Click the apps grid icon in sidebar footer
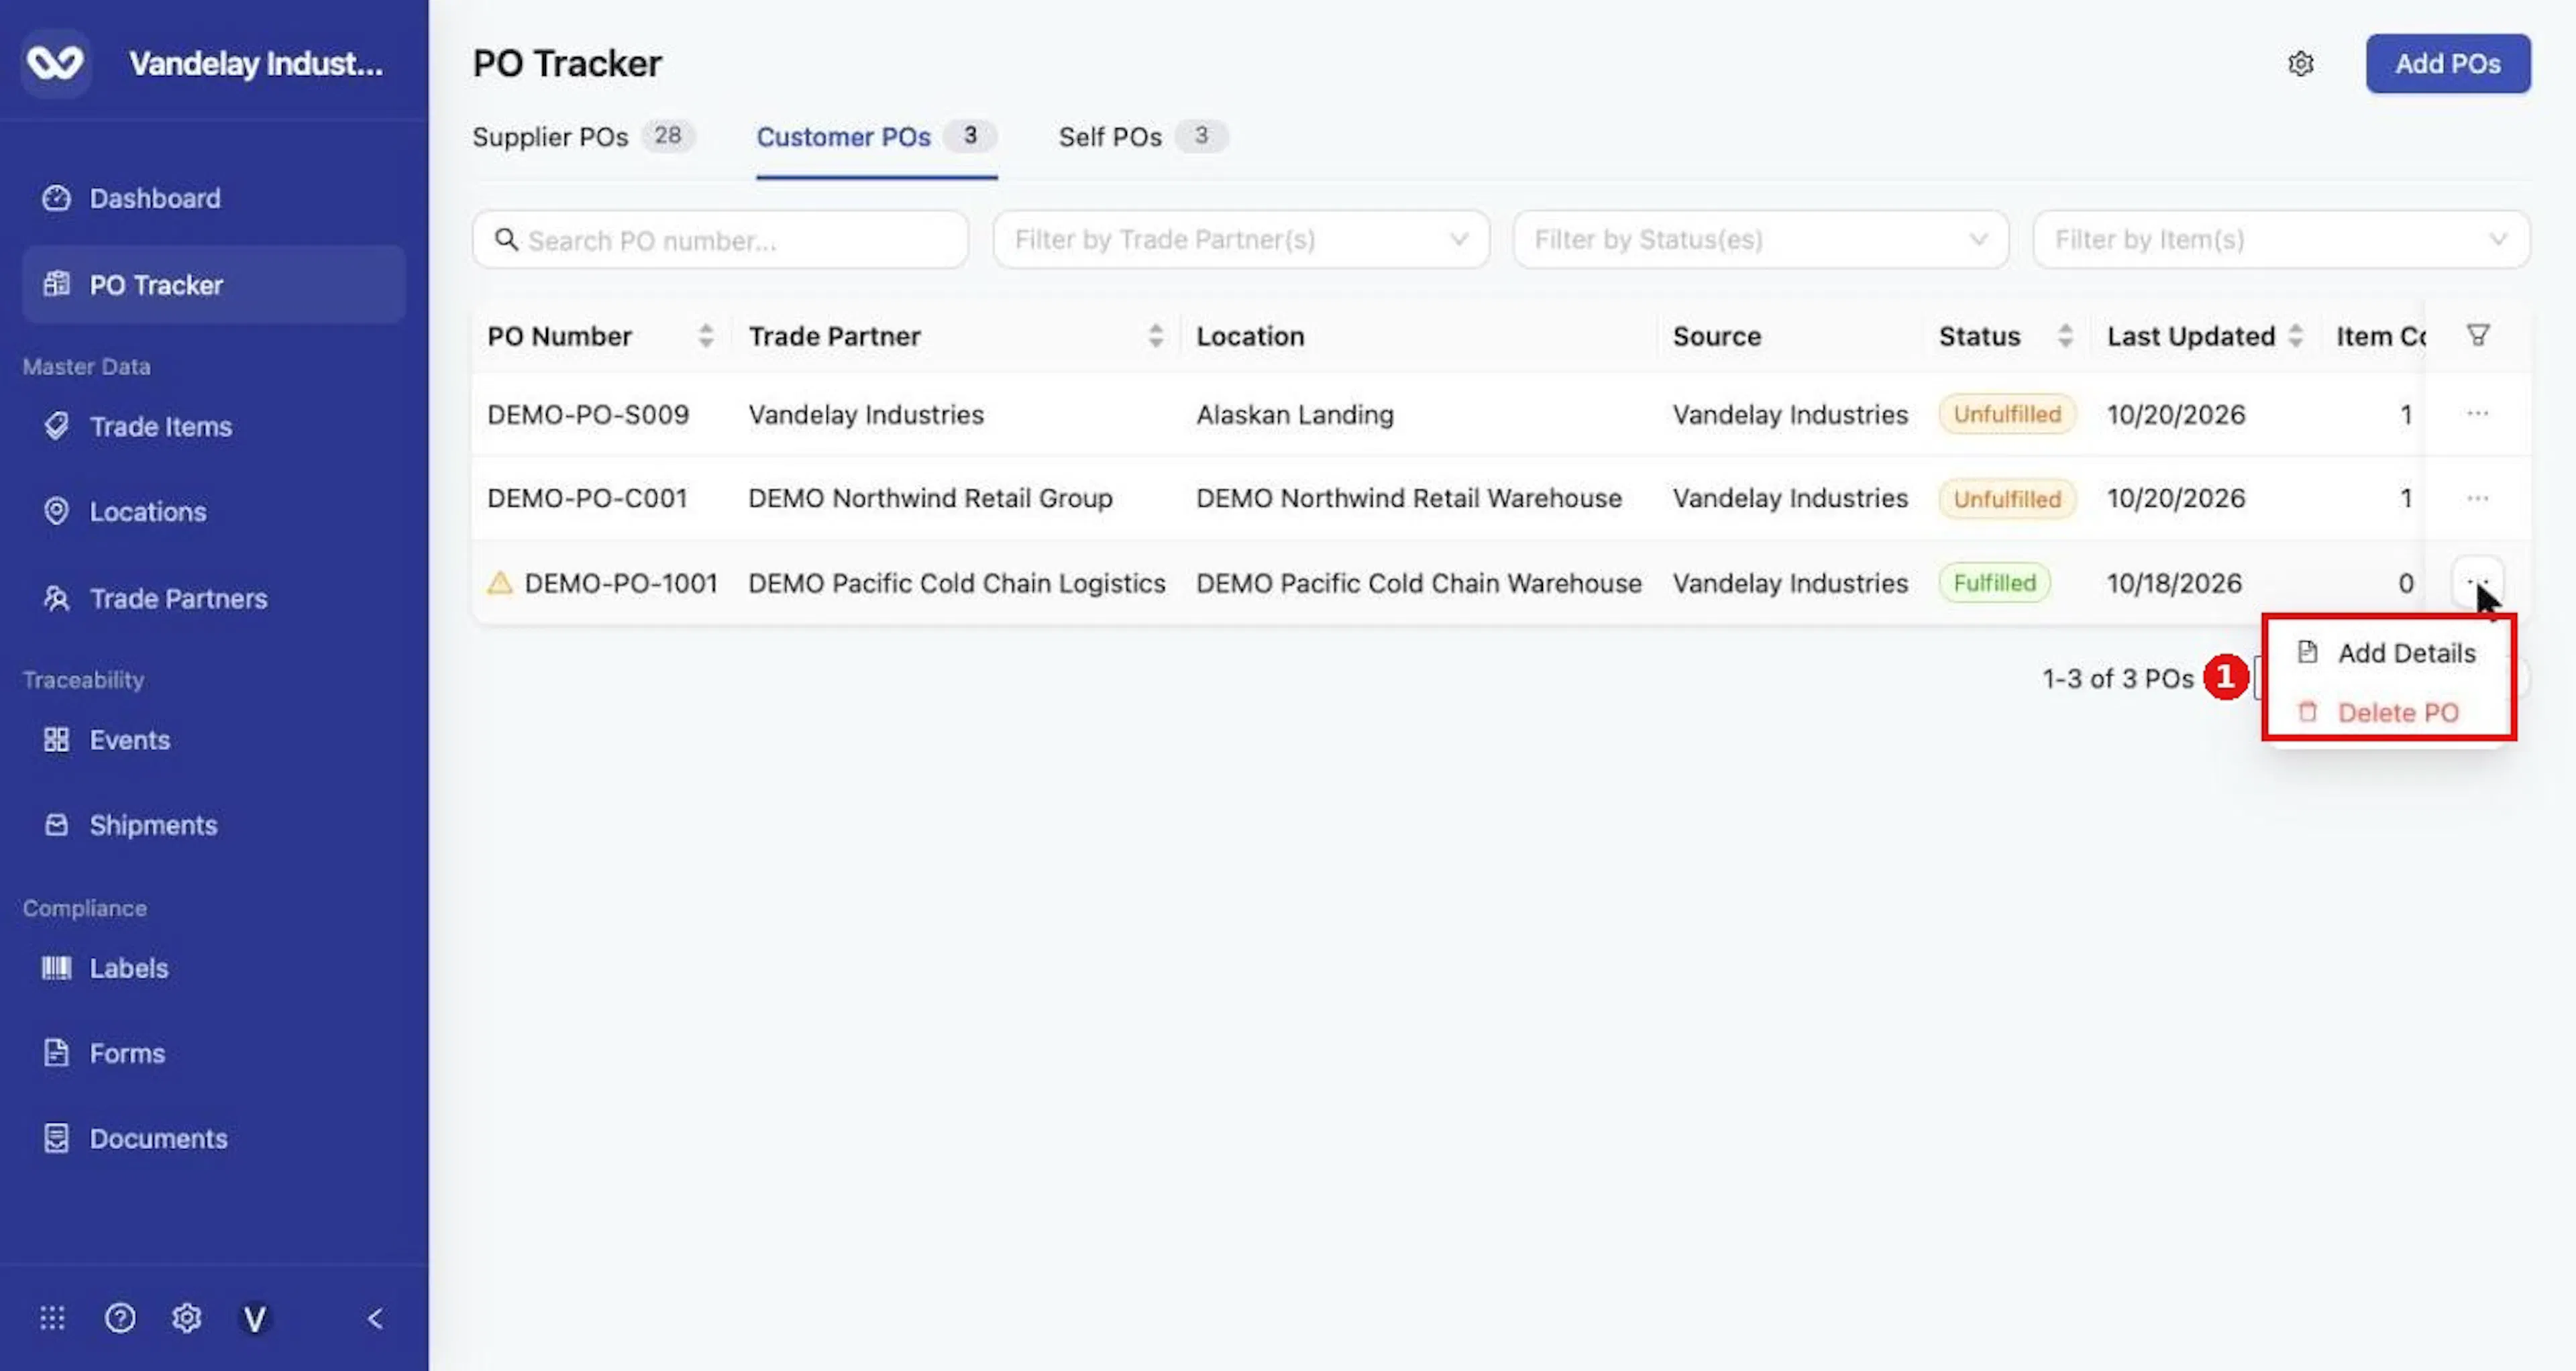Viewport: 2576px width, 1371px height. tap(52, 1318)
